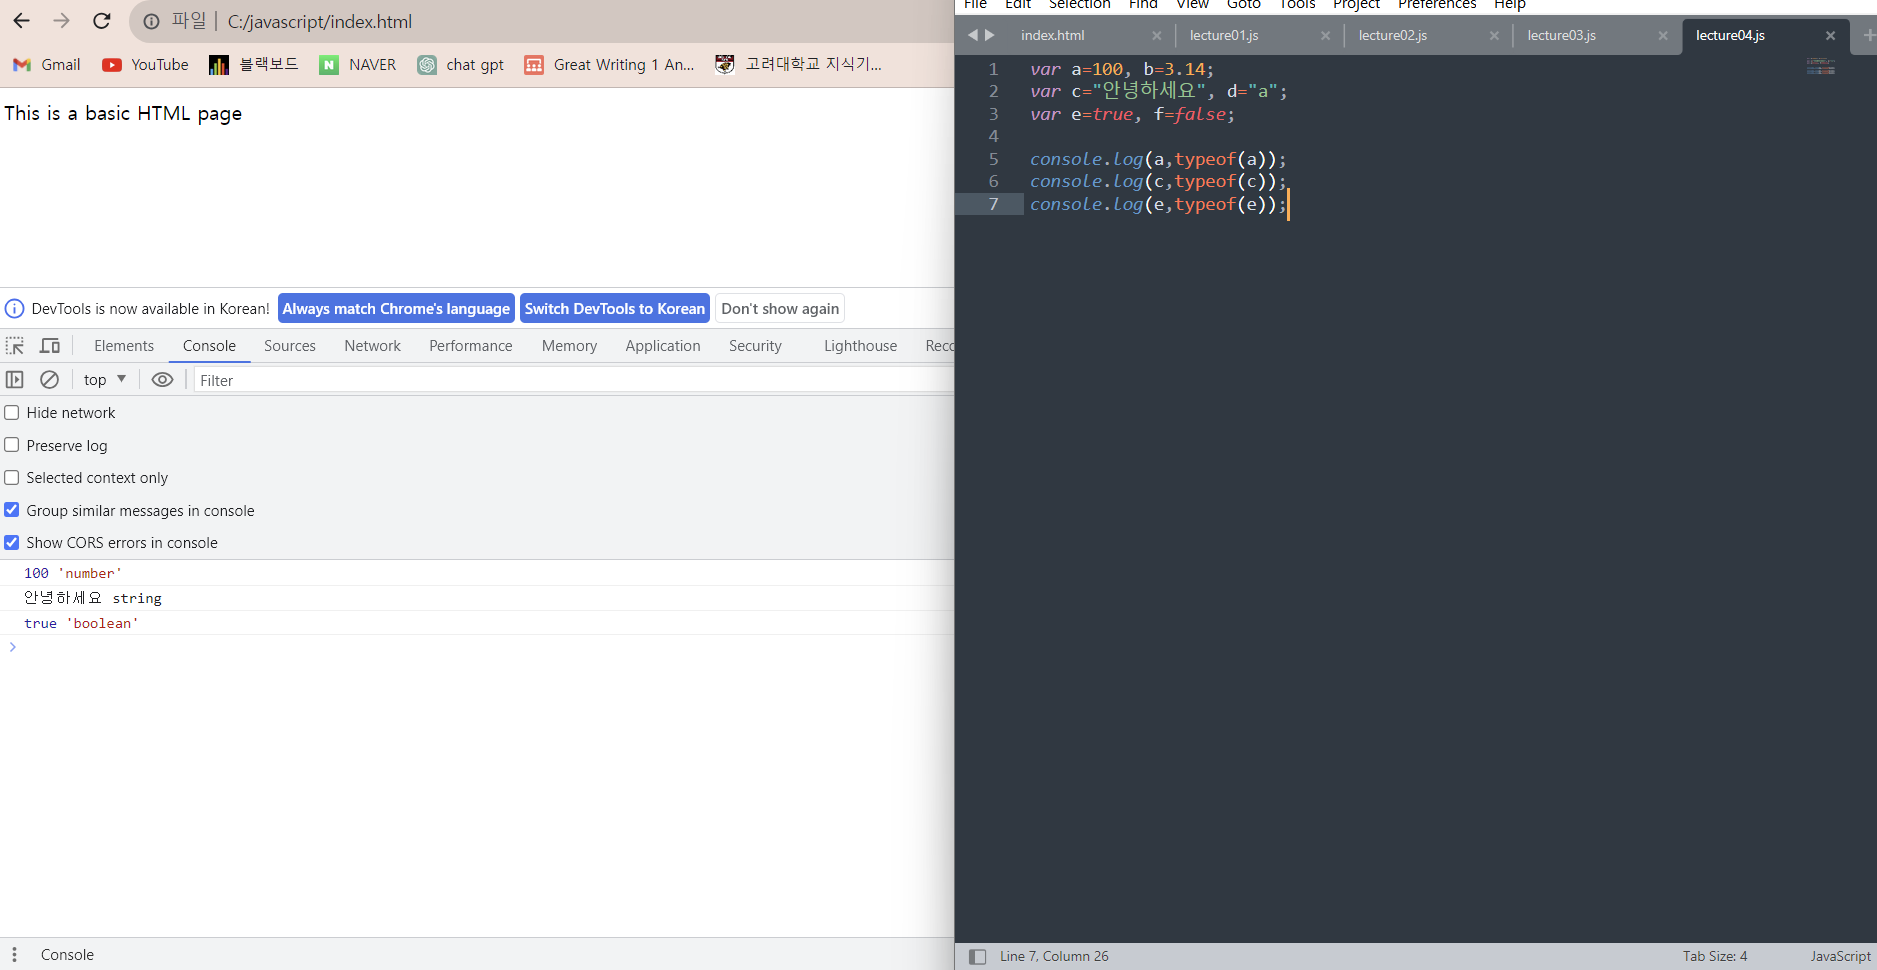This screenshot has width=1877, height=970.
Task: Open the NAVER bookmark
Action: [x=357, y=65]
